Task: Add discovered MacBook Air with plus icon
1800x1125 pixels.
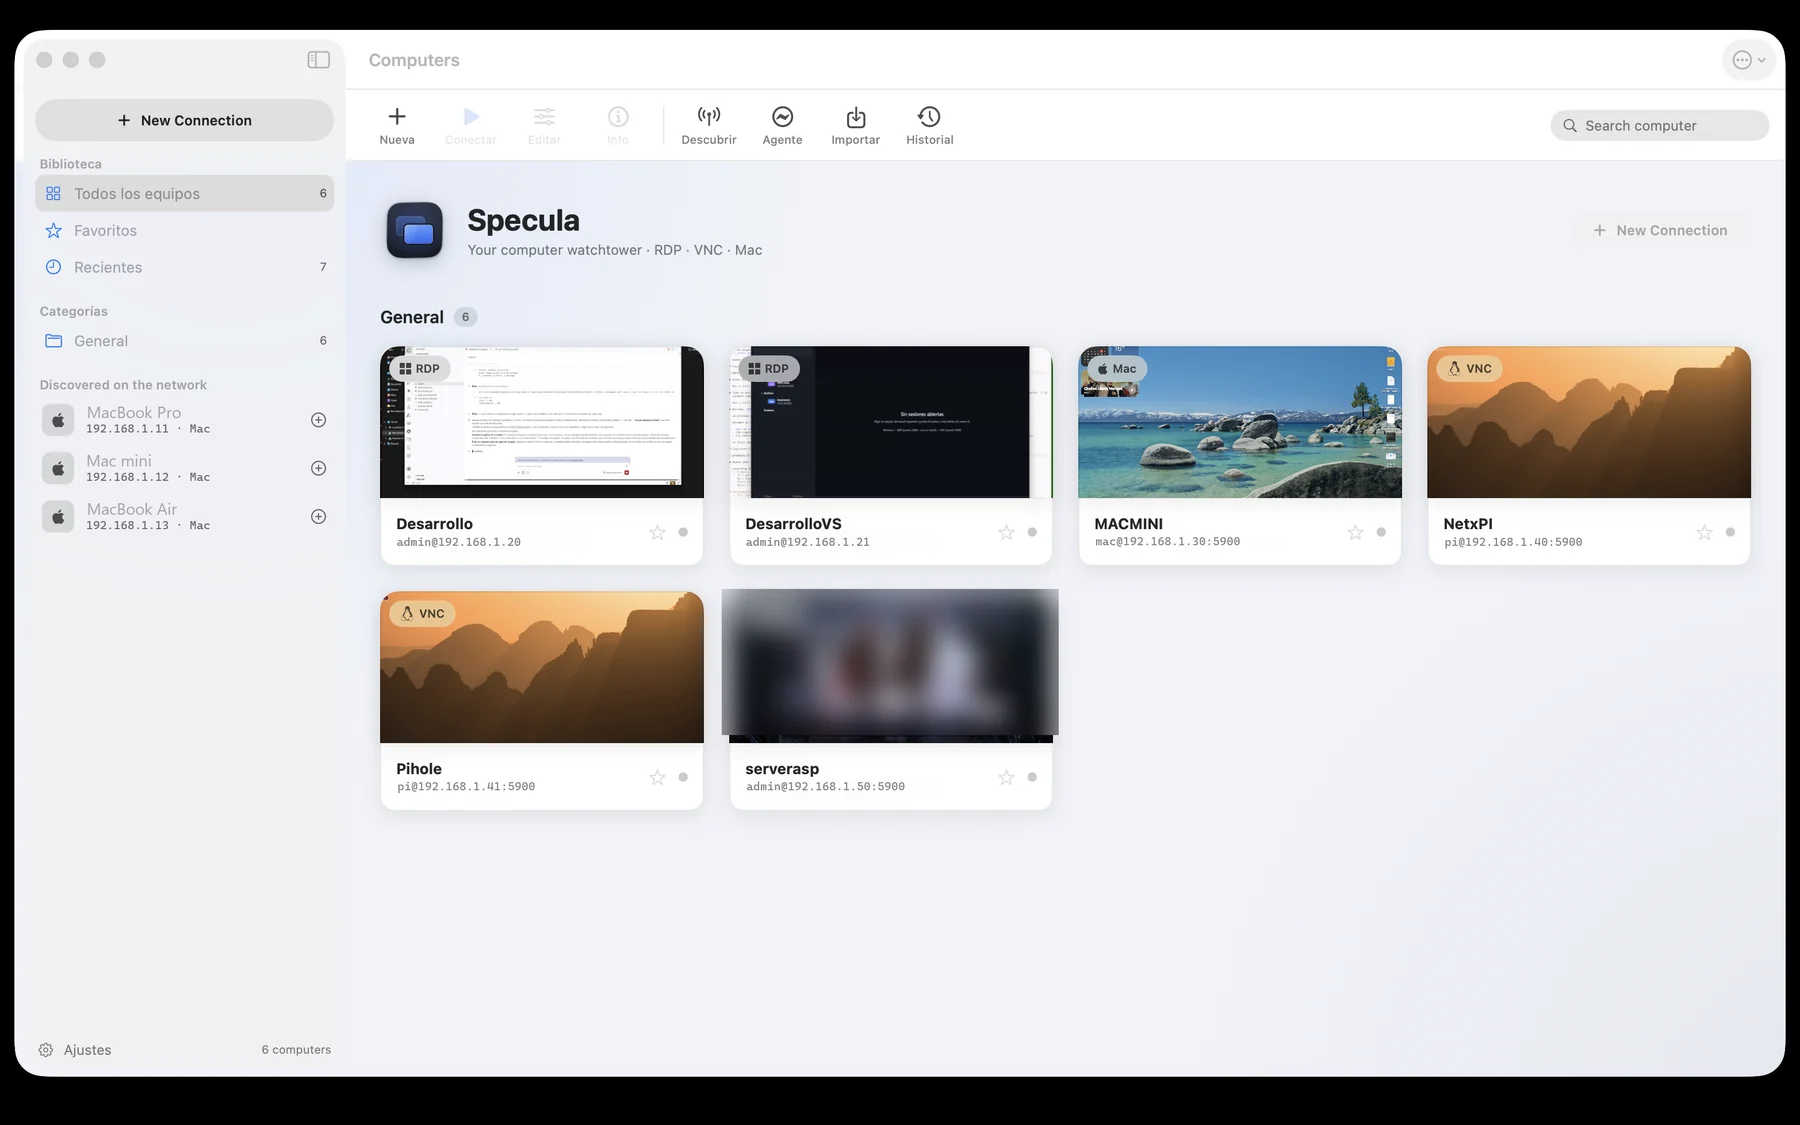Action: click(318, 517)
